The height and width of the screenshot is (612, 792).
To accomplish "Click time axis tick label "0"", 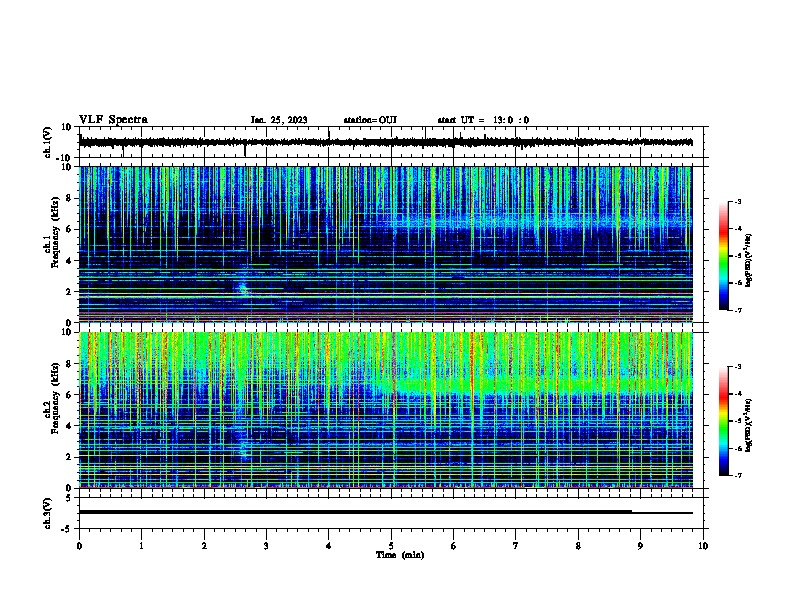I will 79,546.
